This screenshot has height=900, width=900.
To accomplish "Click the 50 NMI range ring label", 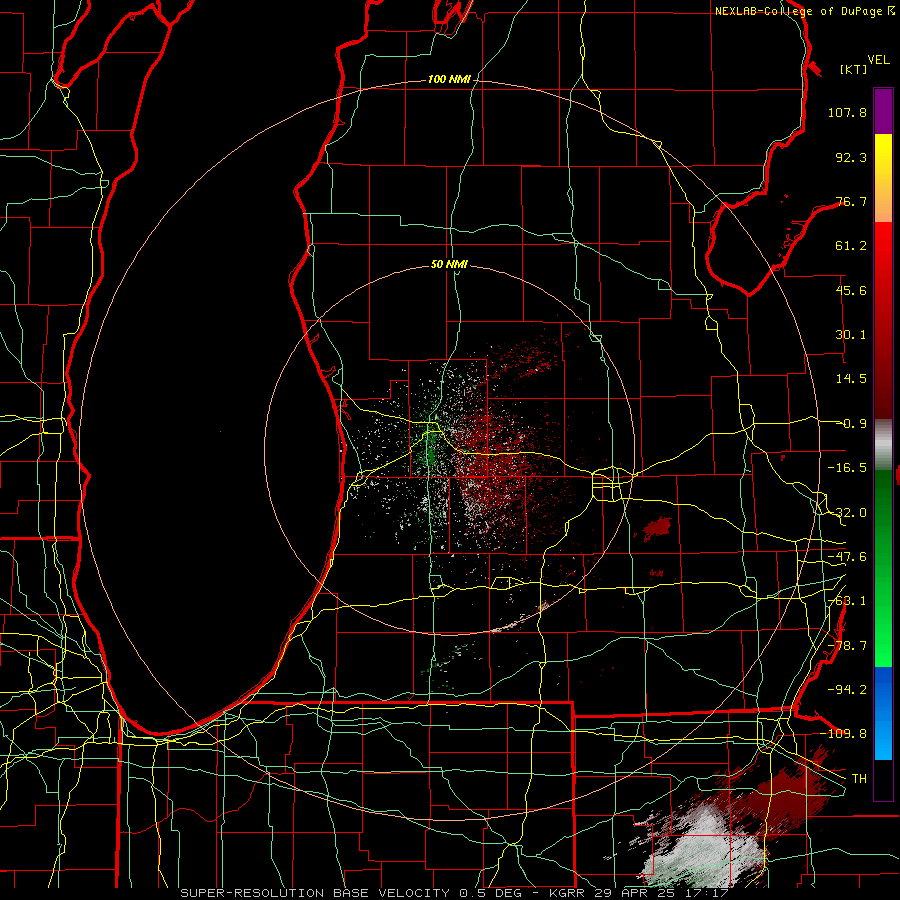I will point(449,265).
